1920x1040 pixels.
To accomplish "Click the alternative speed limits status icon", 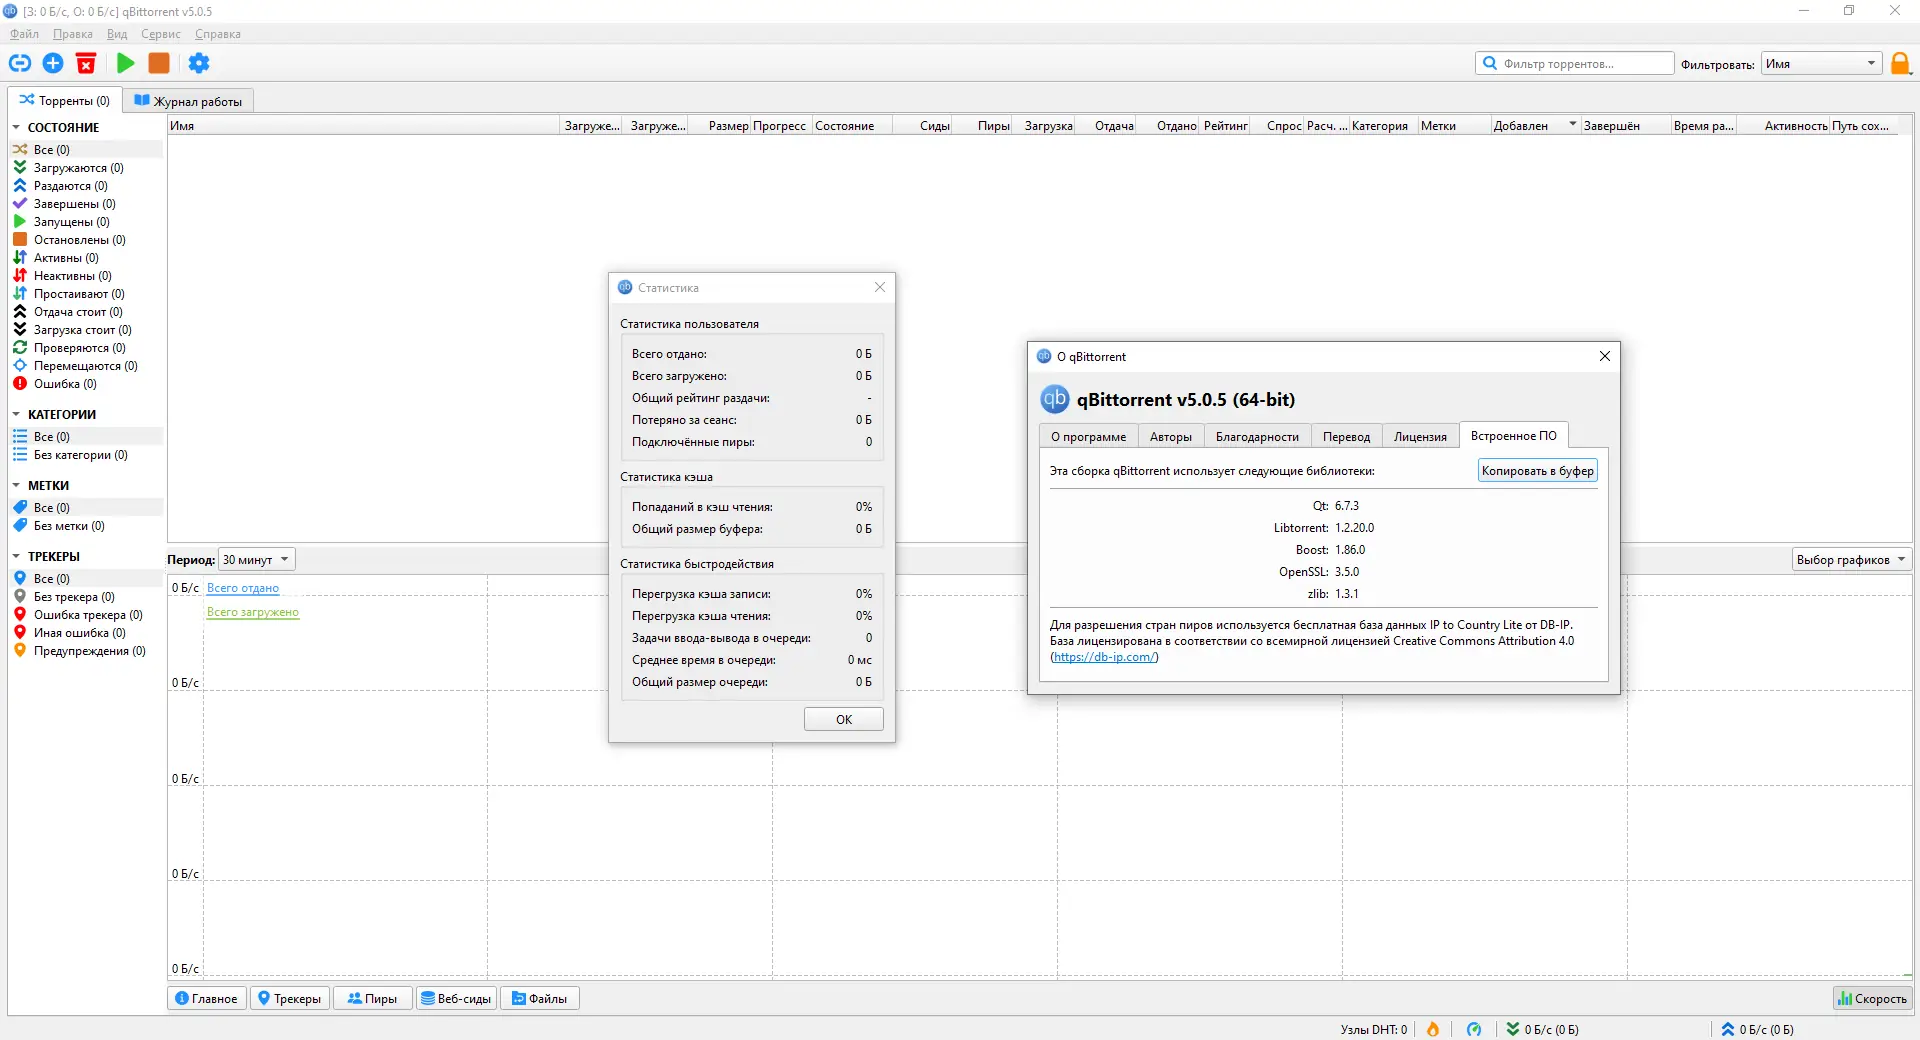I will [x=1474, y=1029].
